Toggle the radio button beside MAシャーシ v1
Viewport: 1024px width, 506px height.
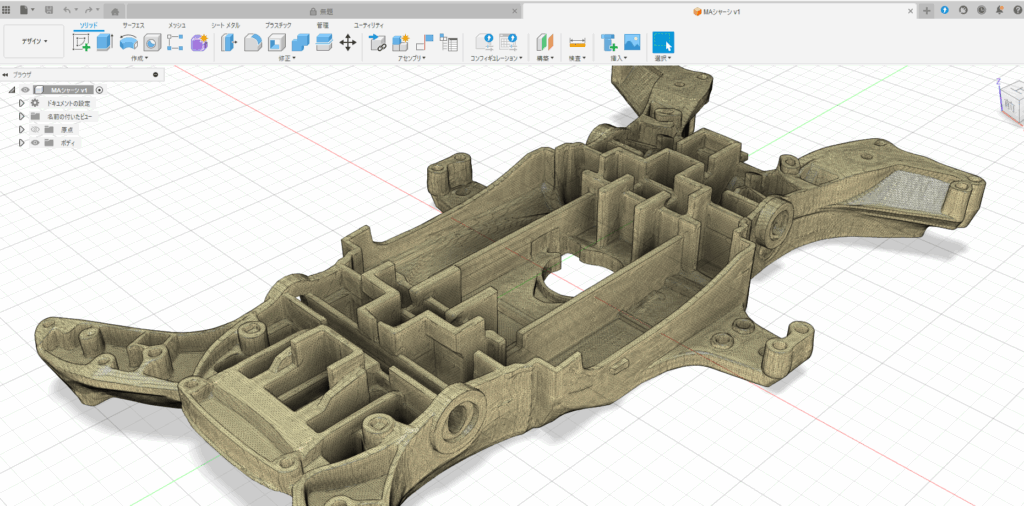(100, 90)
